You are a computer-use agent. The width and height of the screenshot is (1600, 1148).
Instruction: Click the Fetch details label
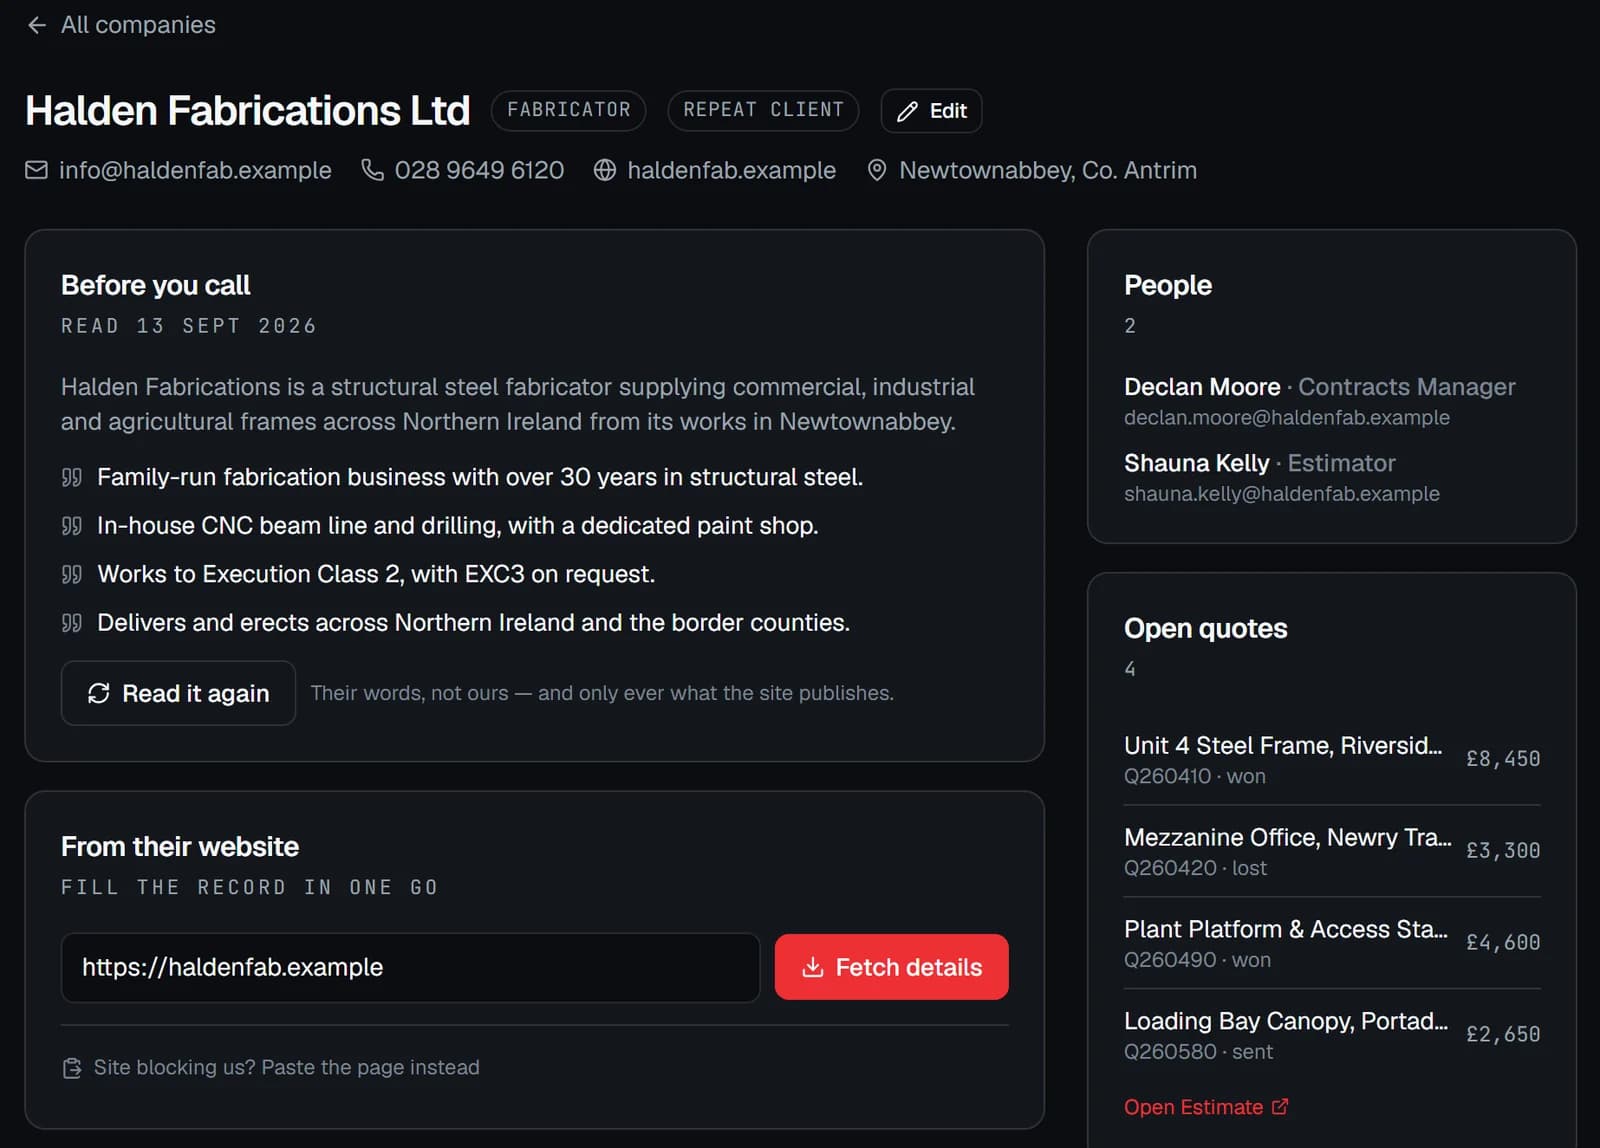click(909, 967)
